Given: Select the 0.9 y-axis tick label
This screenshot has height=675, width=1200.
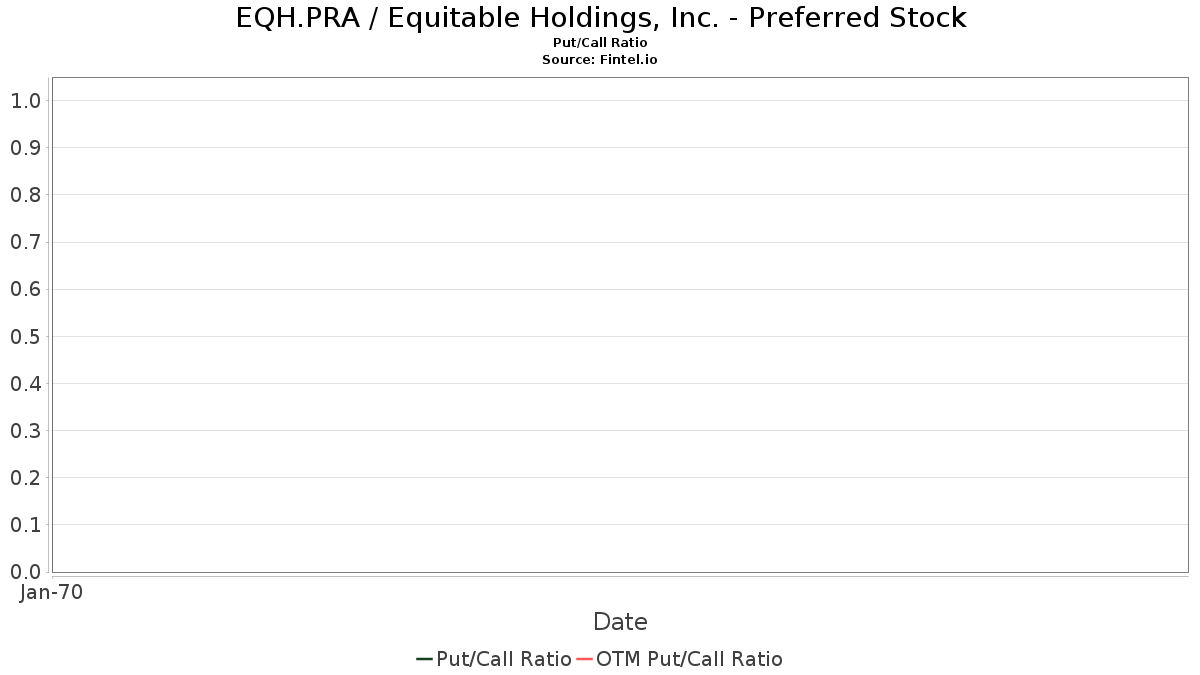Looking at the screenshot, I should click(25, 148).
